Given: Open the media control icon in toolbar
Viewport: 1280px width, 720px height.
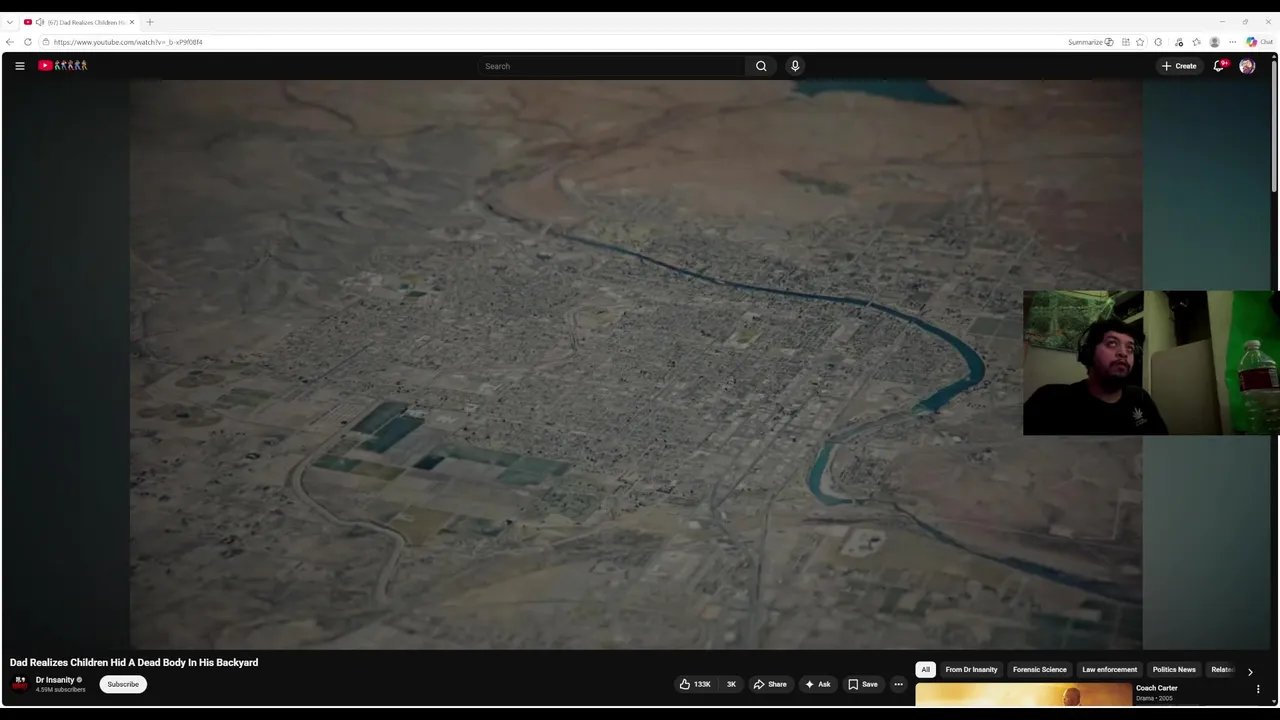Looking at the screenshot, I should (1179, 42).
